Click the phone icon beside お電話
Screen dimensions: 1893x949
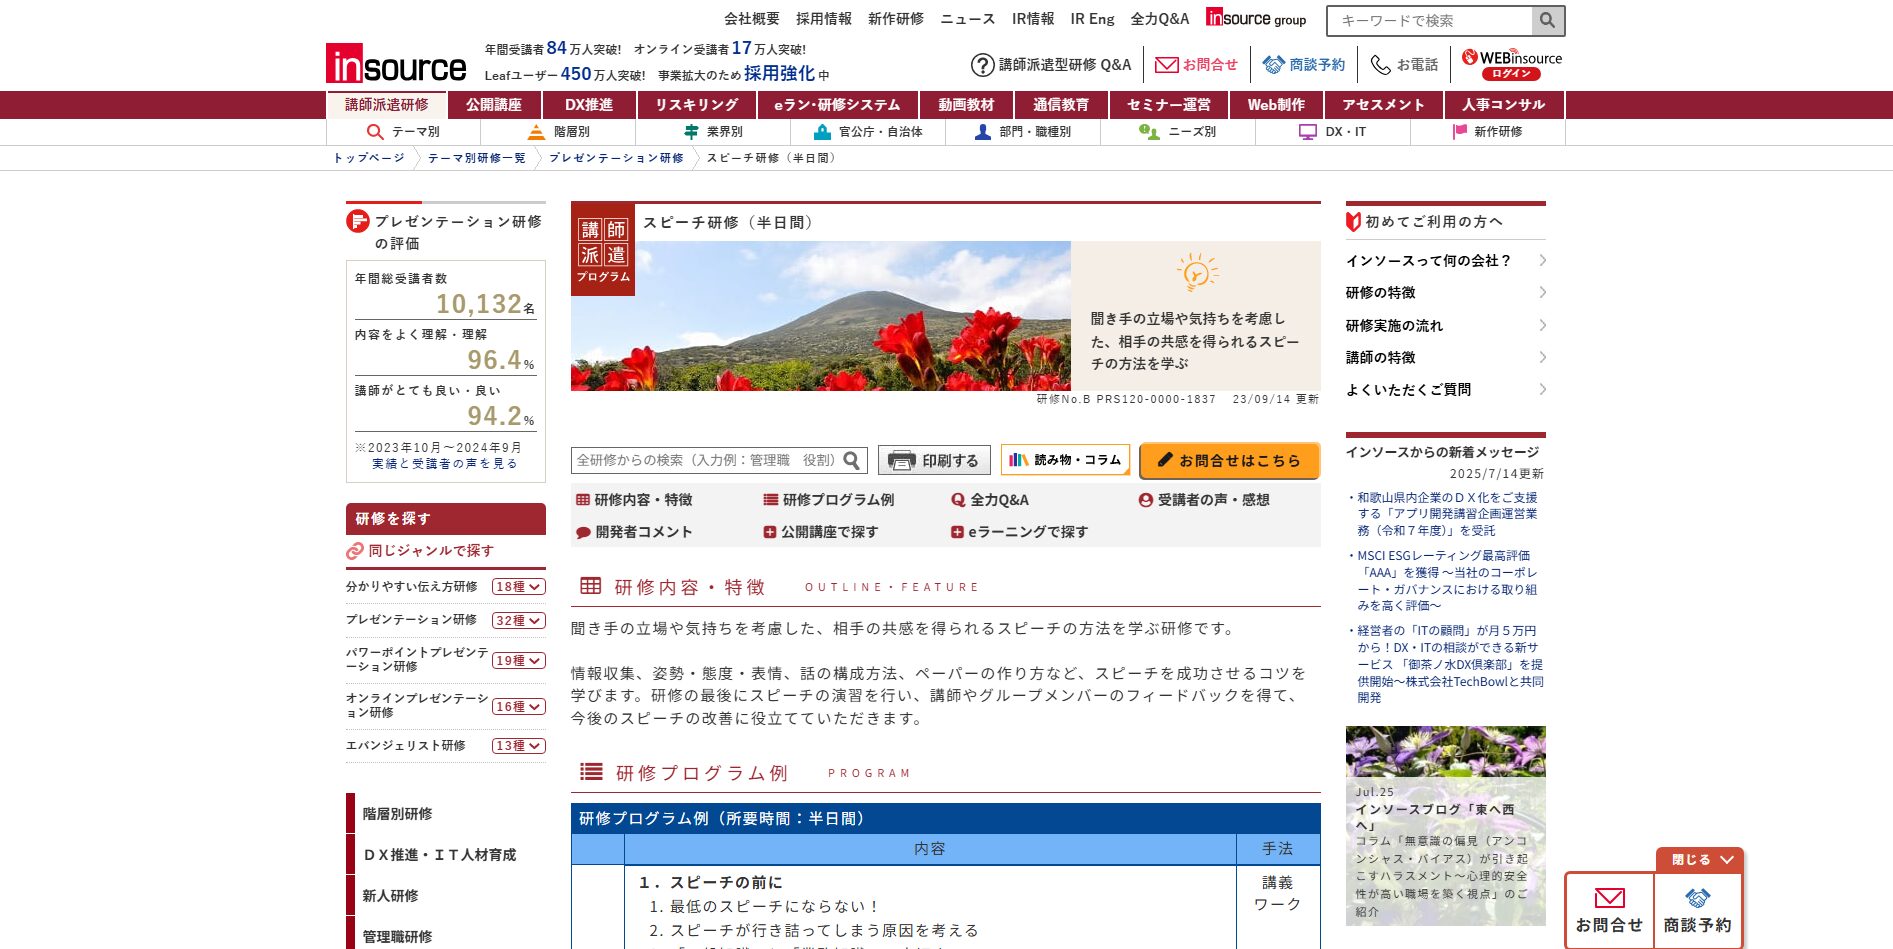click(1380, 65)
